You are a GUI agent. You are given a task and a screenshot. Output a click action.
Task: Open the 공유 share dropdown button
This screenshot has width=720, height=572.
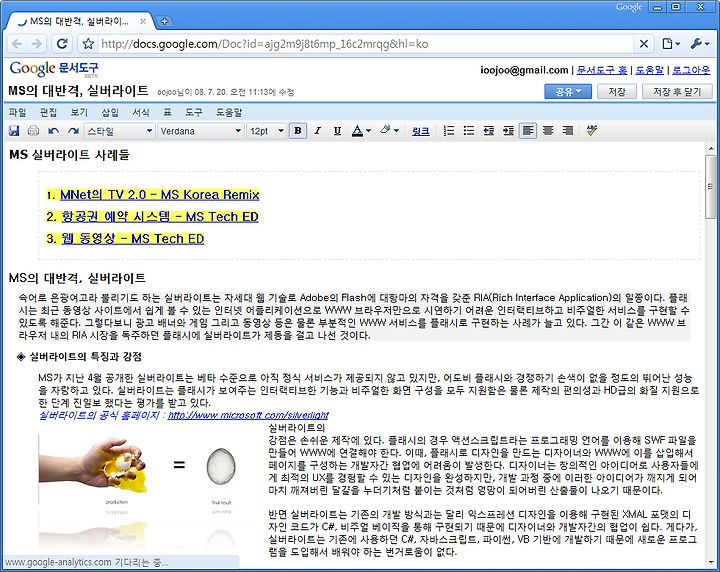(568, 91)
